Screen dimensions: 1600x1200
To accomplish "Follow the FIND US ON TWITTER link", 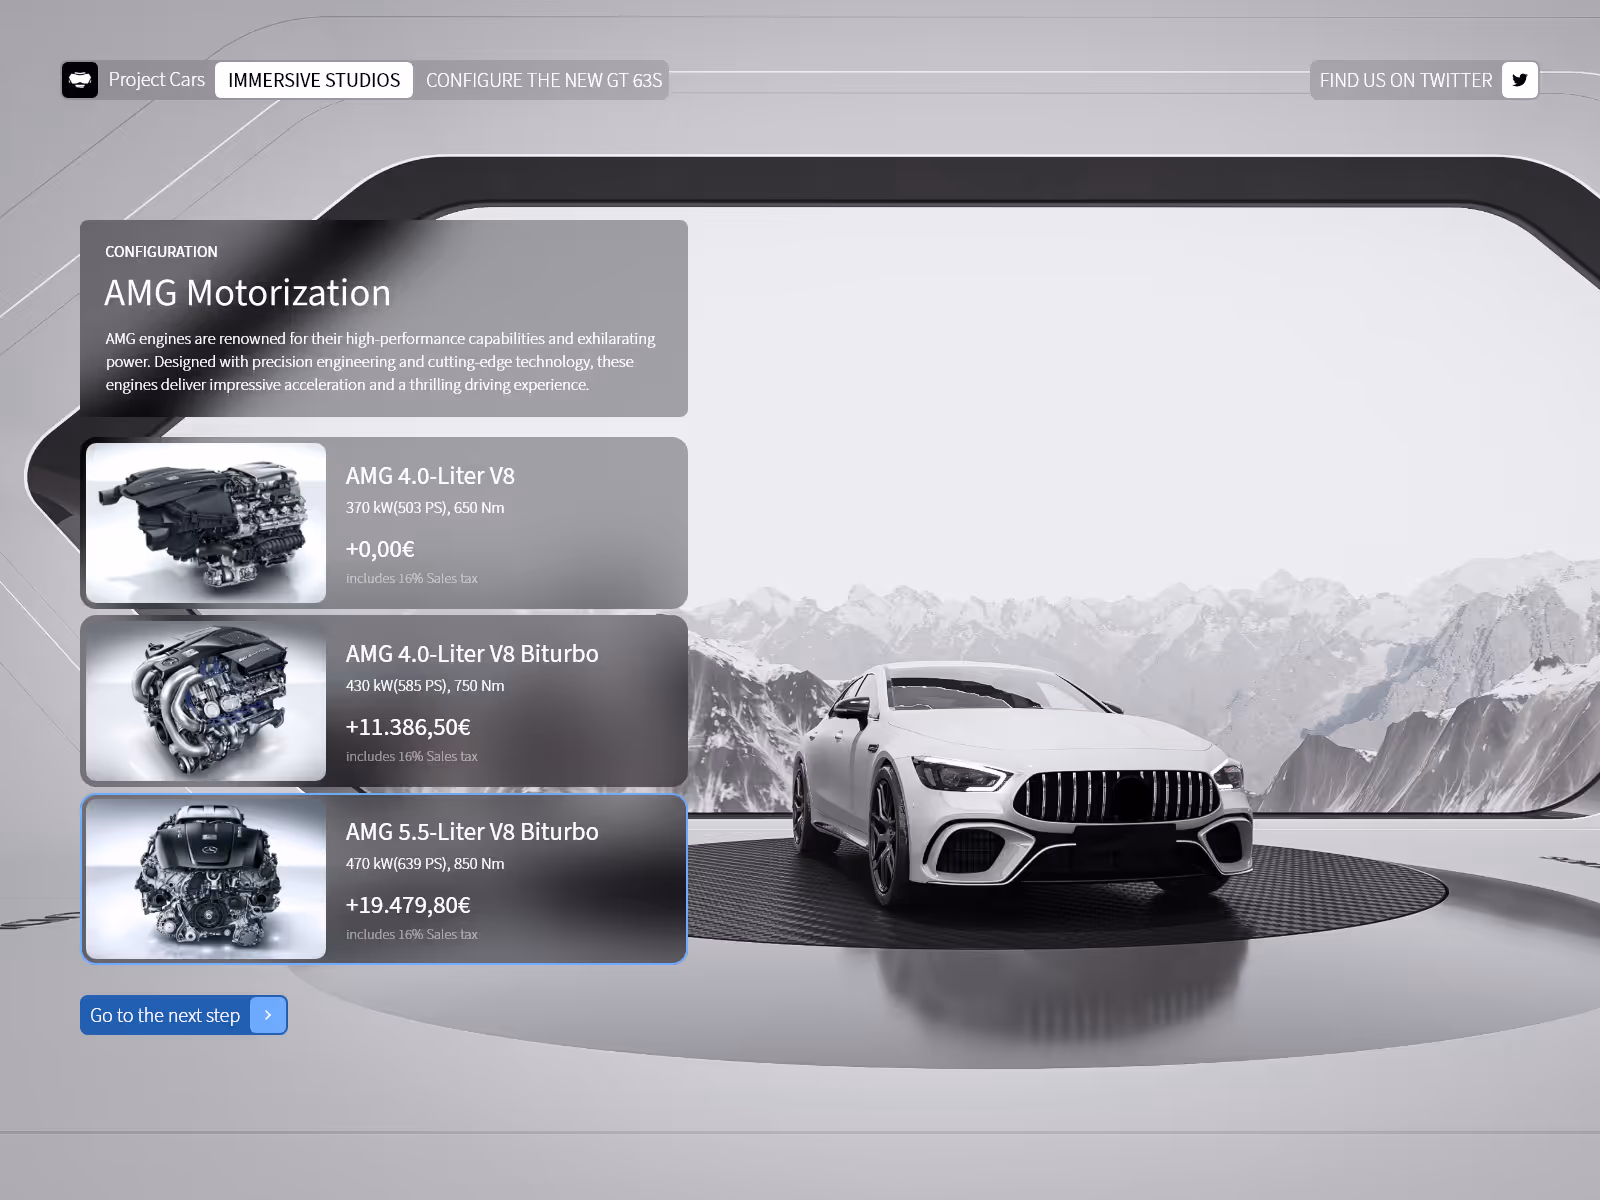I will coord(1405,80).
